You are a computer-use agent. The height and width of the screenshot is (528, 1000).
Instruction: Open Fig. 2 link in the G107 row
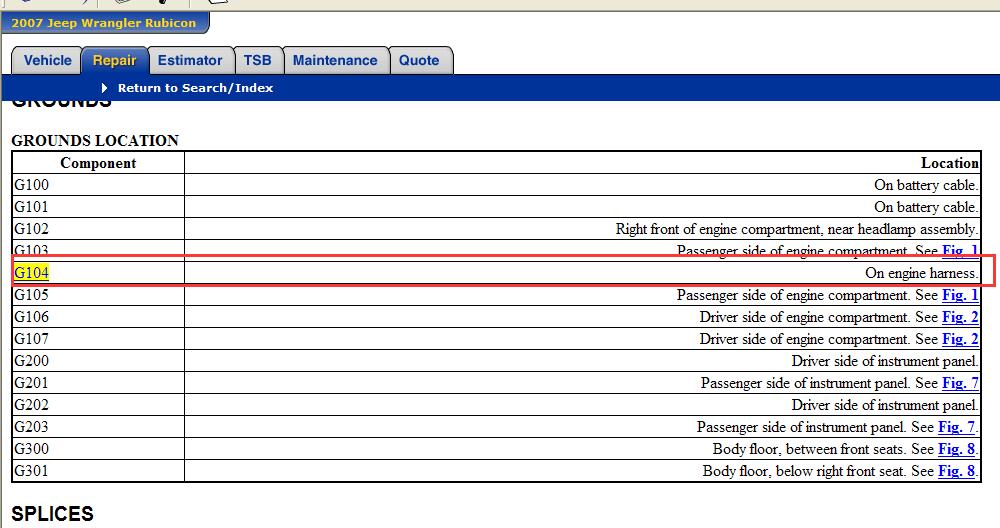pyautogui.click(x=960, y=339)
